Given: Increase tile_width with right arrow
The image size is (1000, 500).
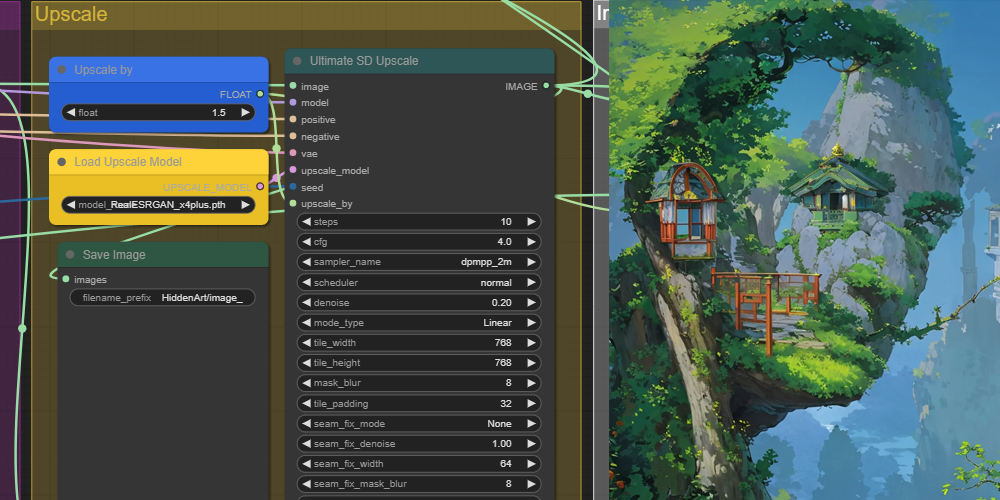Looking at the screenshot, I should pos(531,342).
